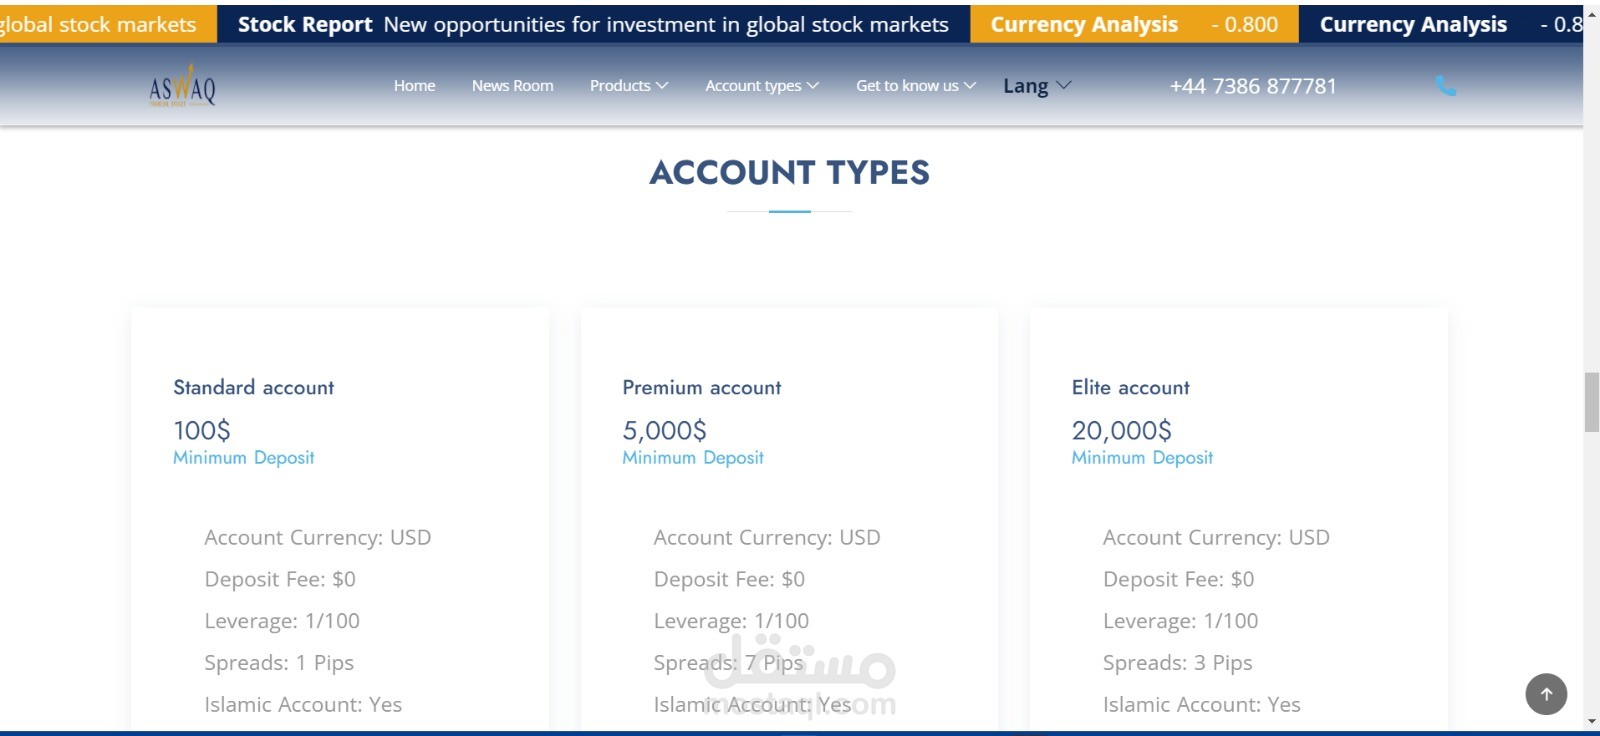The width and height of the screenshot is (1600, 736).
Task: Click Spreads: 1 Pips in Standard account
Action: [279, 663]
